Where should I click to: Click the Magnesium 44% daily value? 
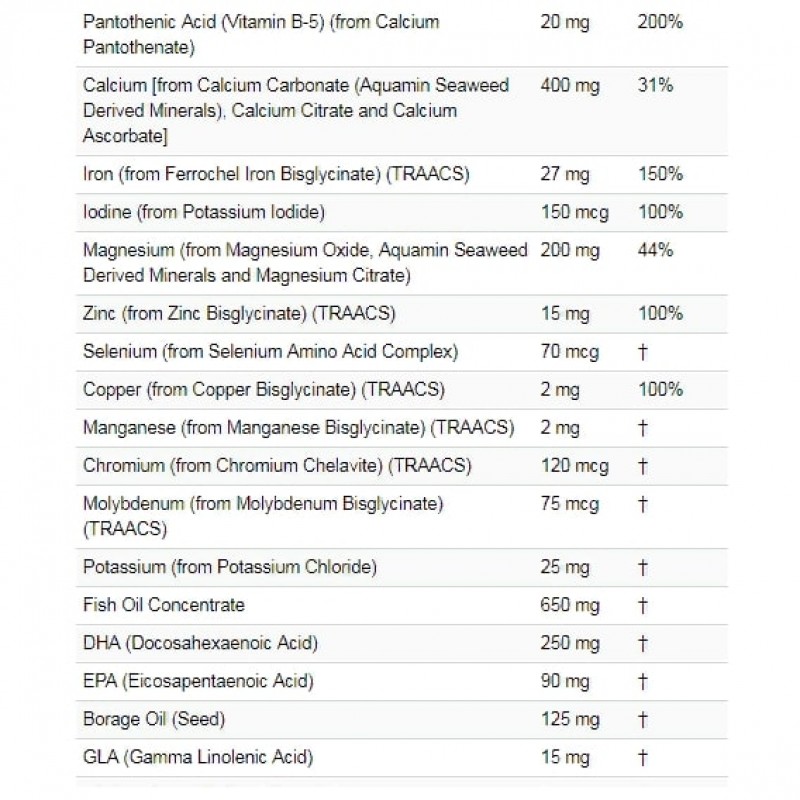click(654, 250)
